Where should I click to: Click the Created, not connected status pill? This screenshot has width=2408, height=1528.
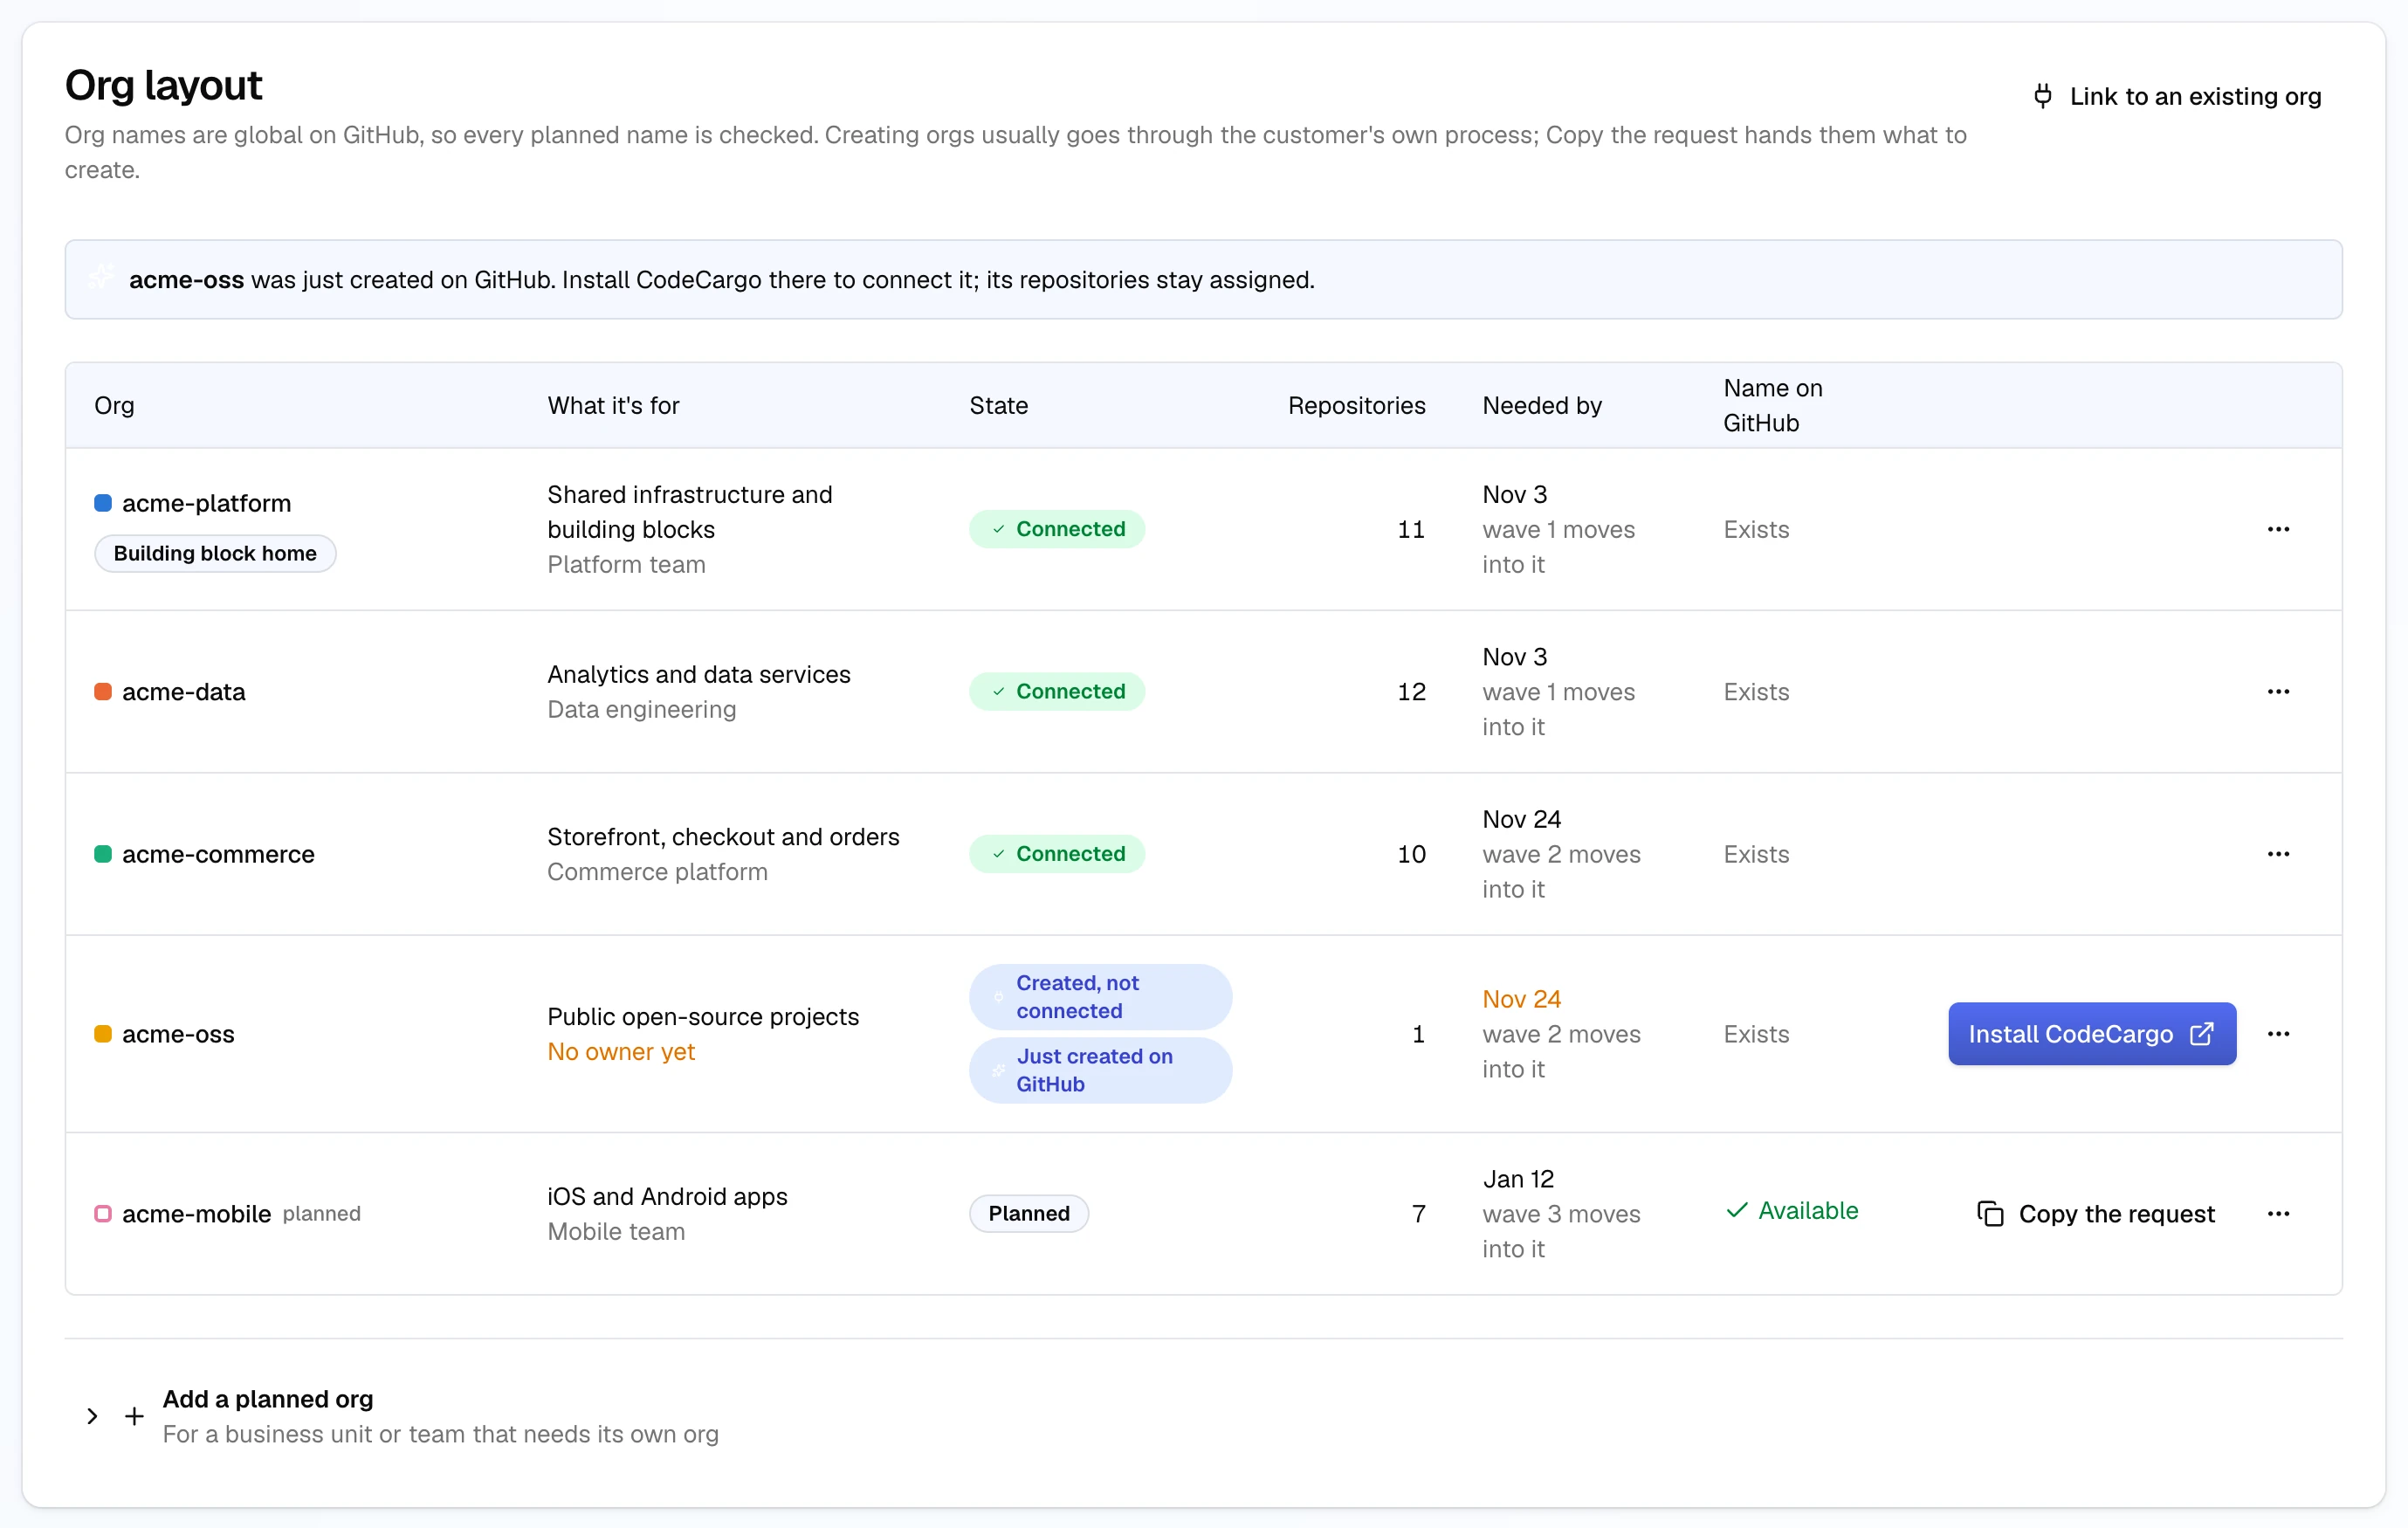(x=1100, y=996)
